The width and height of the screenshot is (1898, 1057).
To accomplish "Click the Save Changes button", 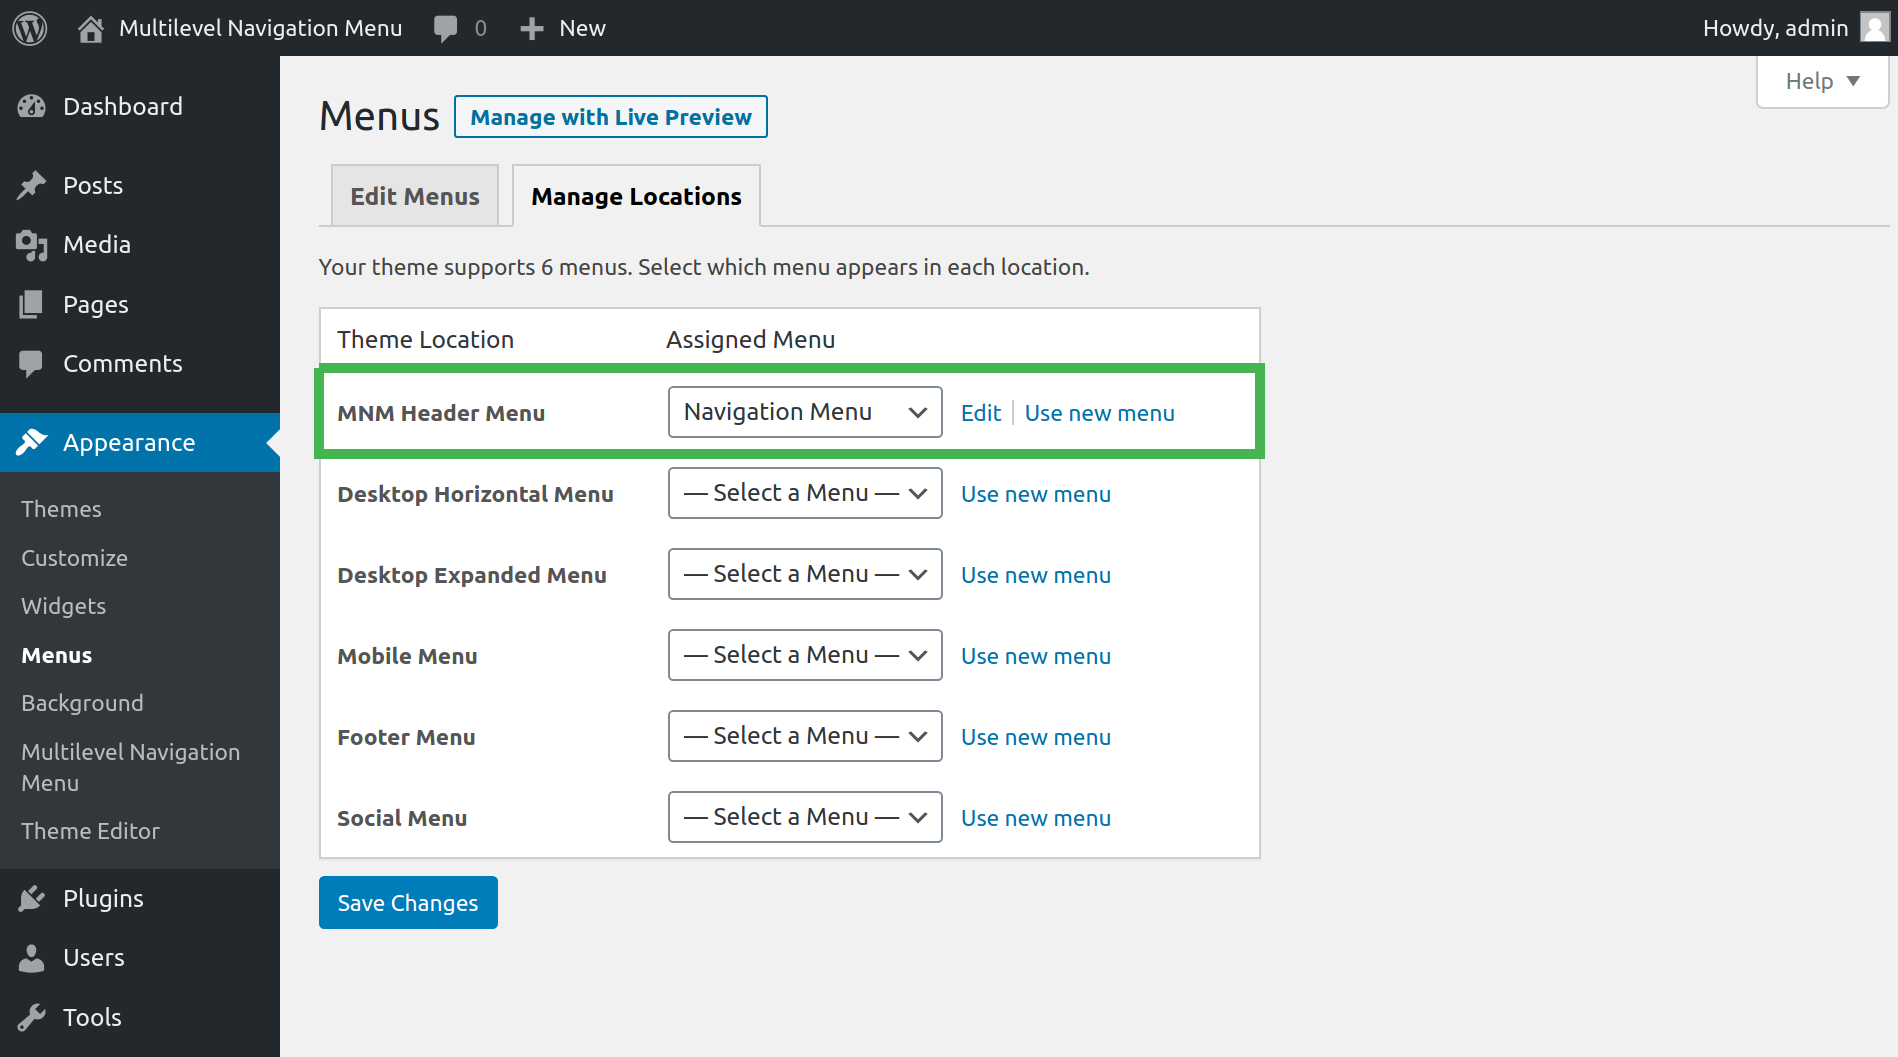I will click(x=408, y=903).
